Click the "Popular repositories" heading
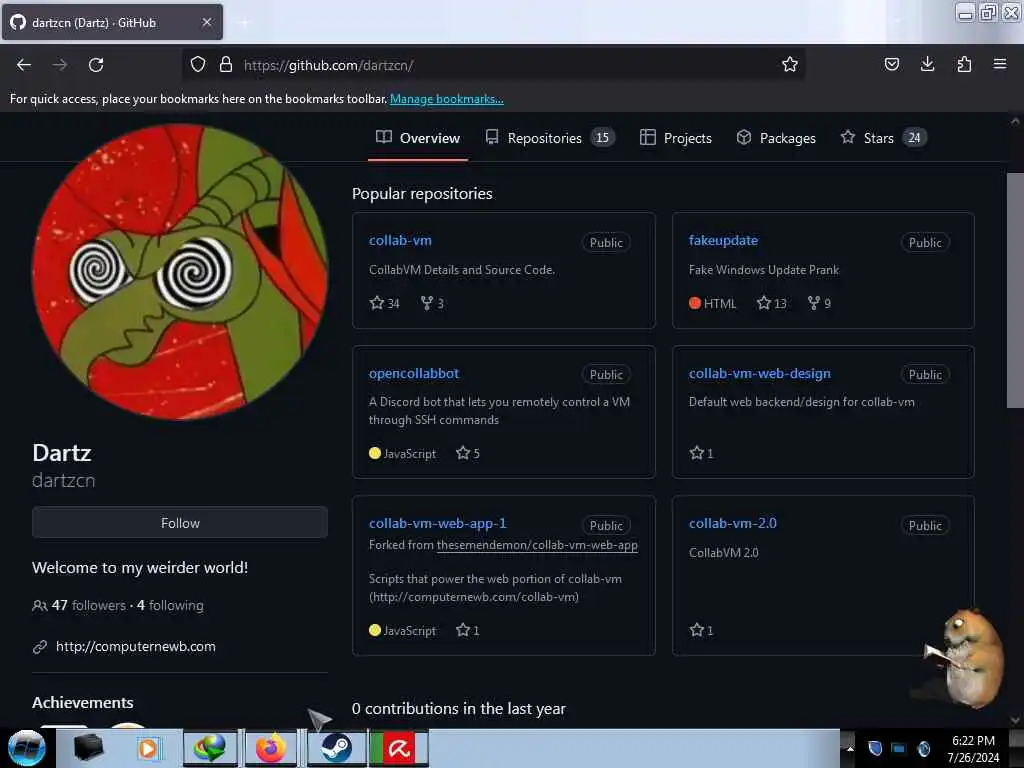This screenshot has height=768, width=1024. coord(422,193)
